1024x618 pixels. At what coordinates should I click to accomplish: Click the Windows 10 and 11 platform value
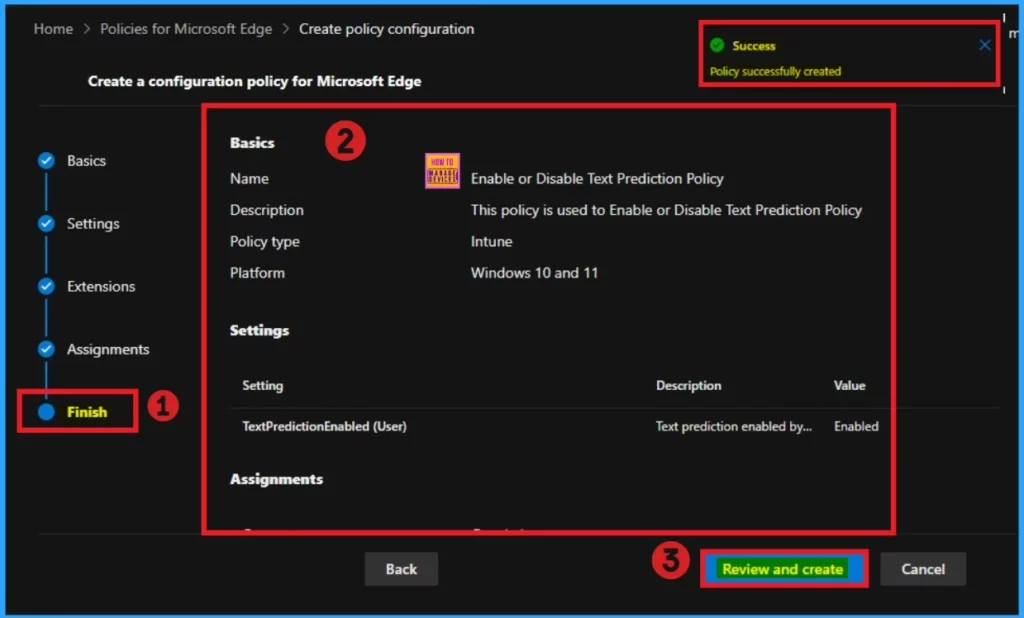point(534,272)
